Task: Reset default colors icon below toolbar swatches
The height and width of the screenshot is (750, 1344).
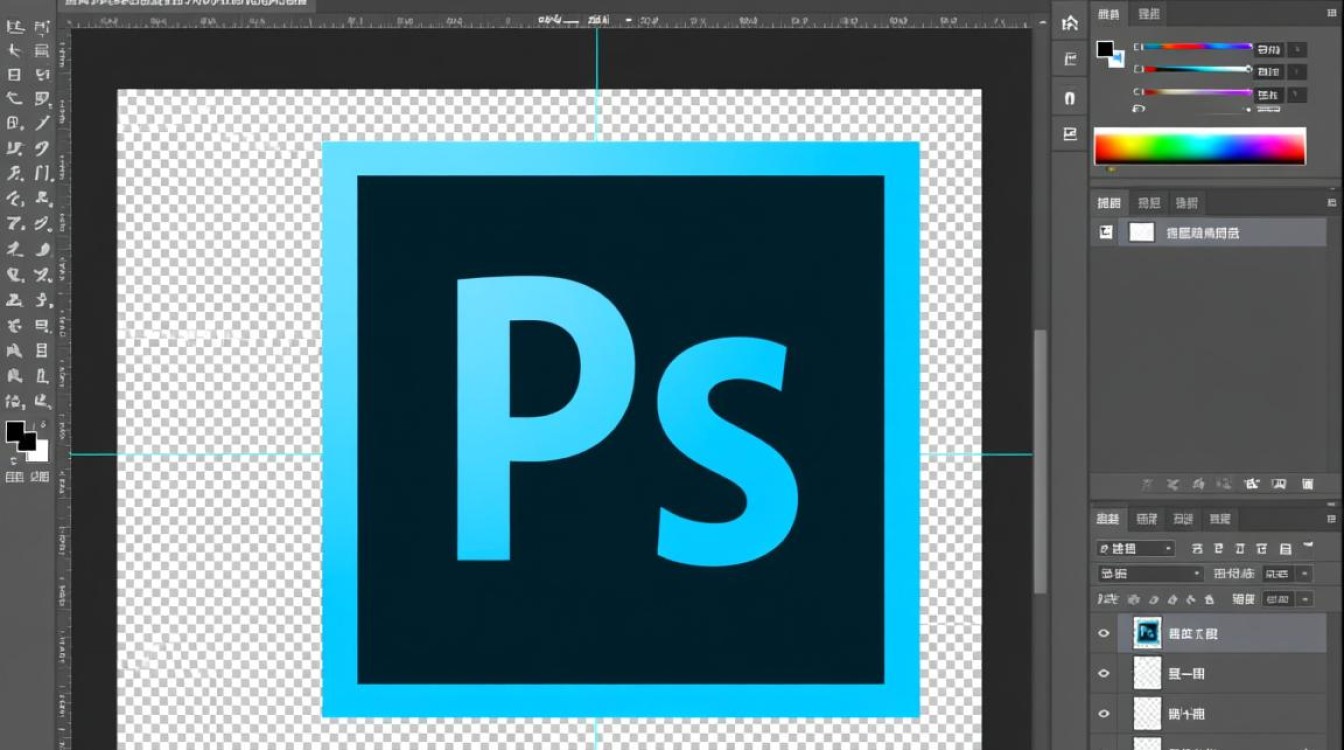Action: (14, 461)
